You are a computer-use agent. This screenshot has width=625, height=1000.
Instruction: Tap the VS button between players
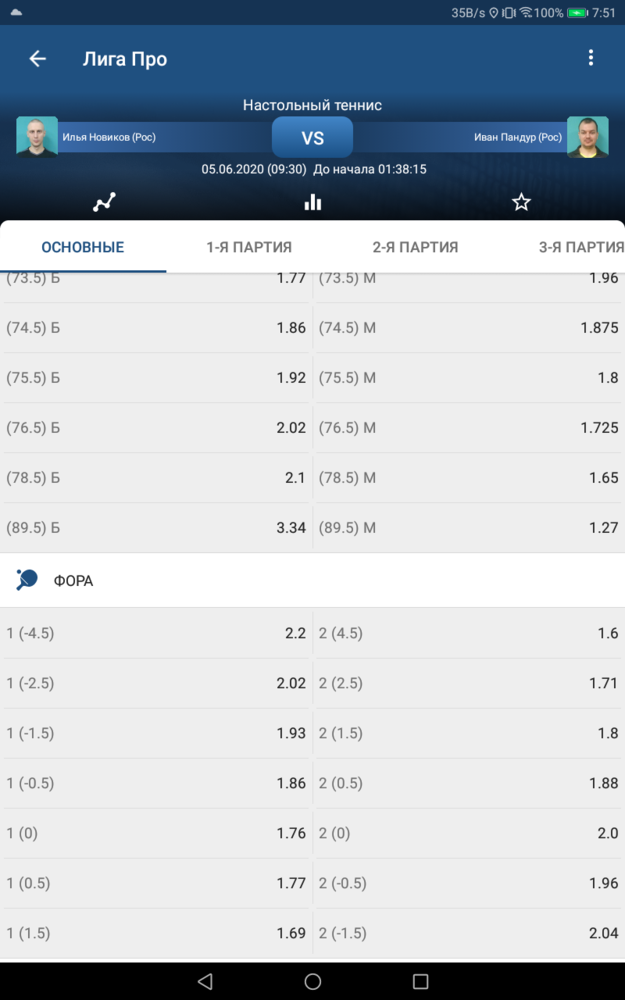(x=312, y=137)
